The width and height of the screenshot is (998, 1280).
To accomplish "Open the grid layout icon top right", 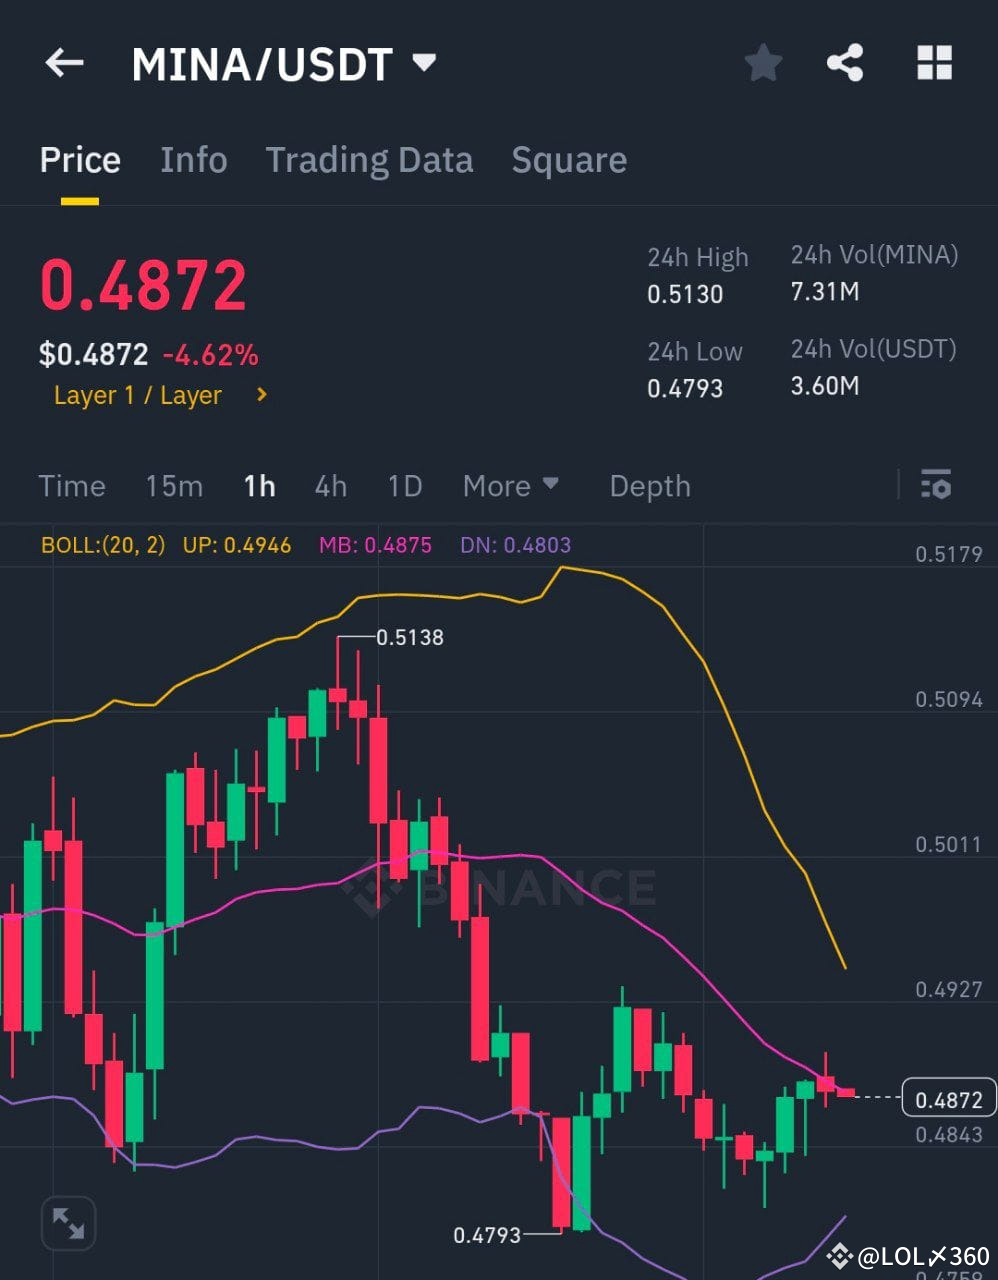I will tap(934, 62).
